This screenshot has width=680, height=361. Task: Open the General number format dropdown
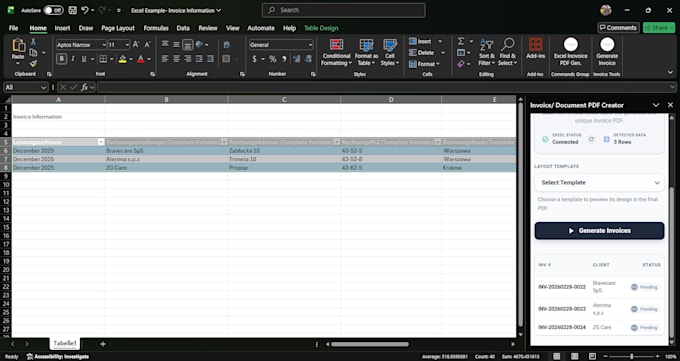310,45
